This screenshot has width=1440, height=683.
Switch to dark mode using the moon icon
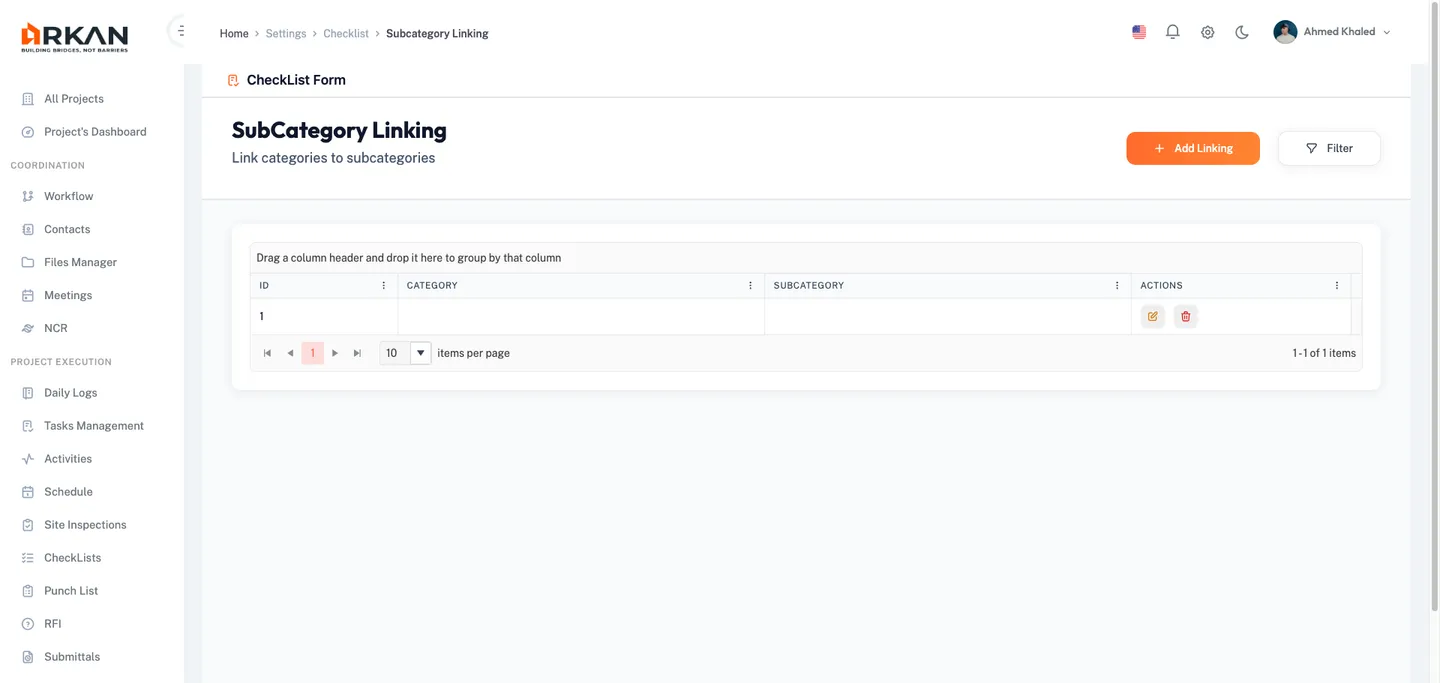[x=1241, y=31]
